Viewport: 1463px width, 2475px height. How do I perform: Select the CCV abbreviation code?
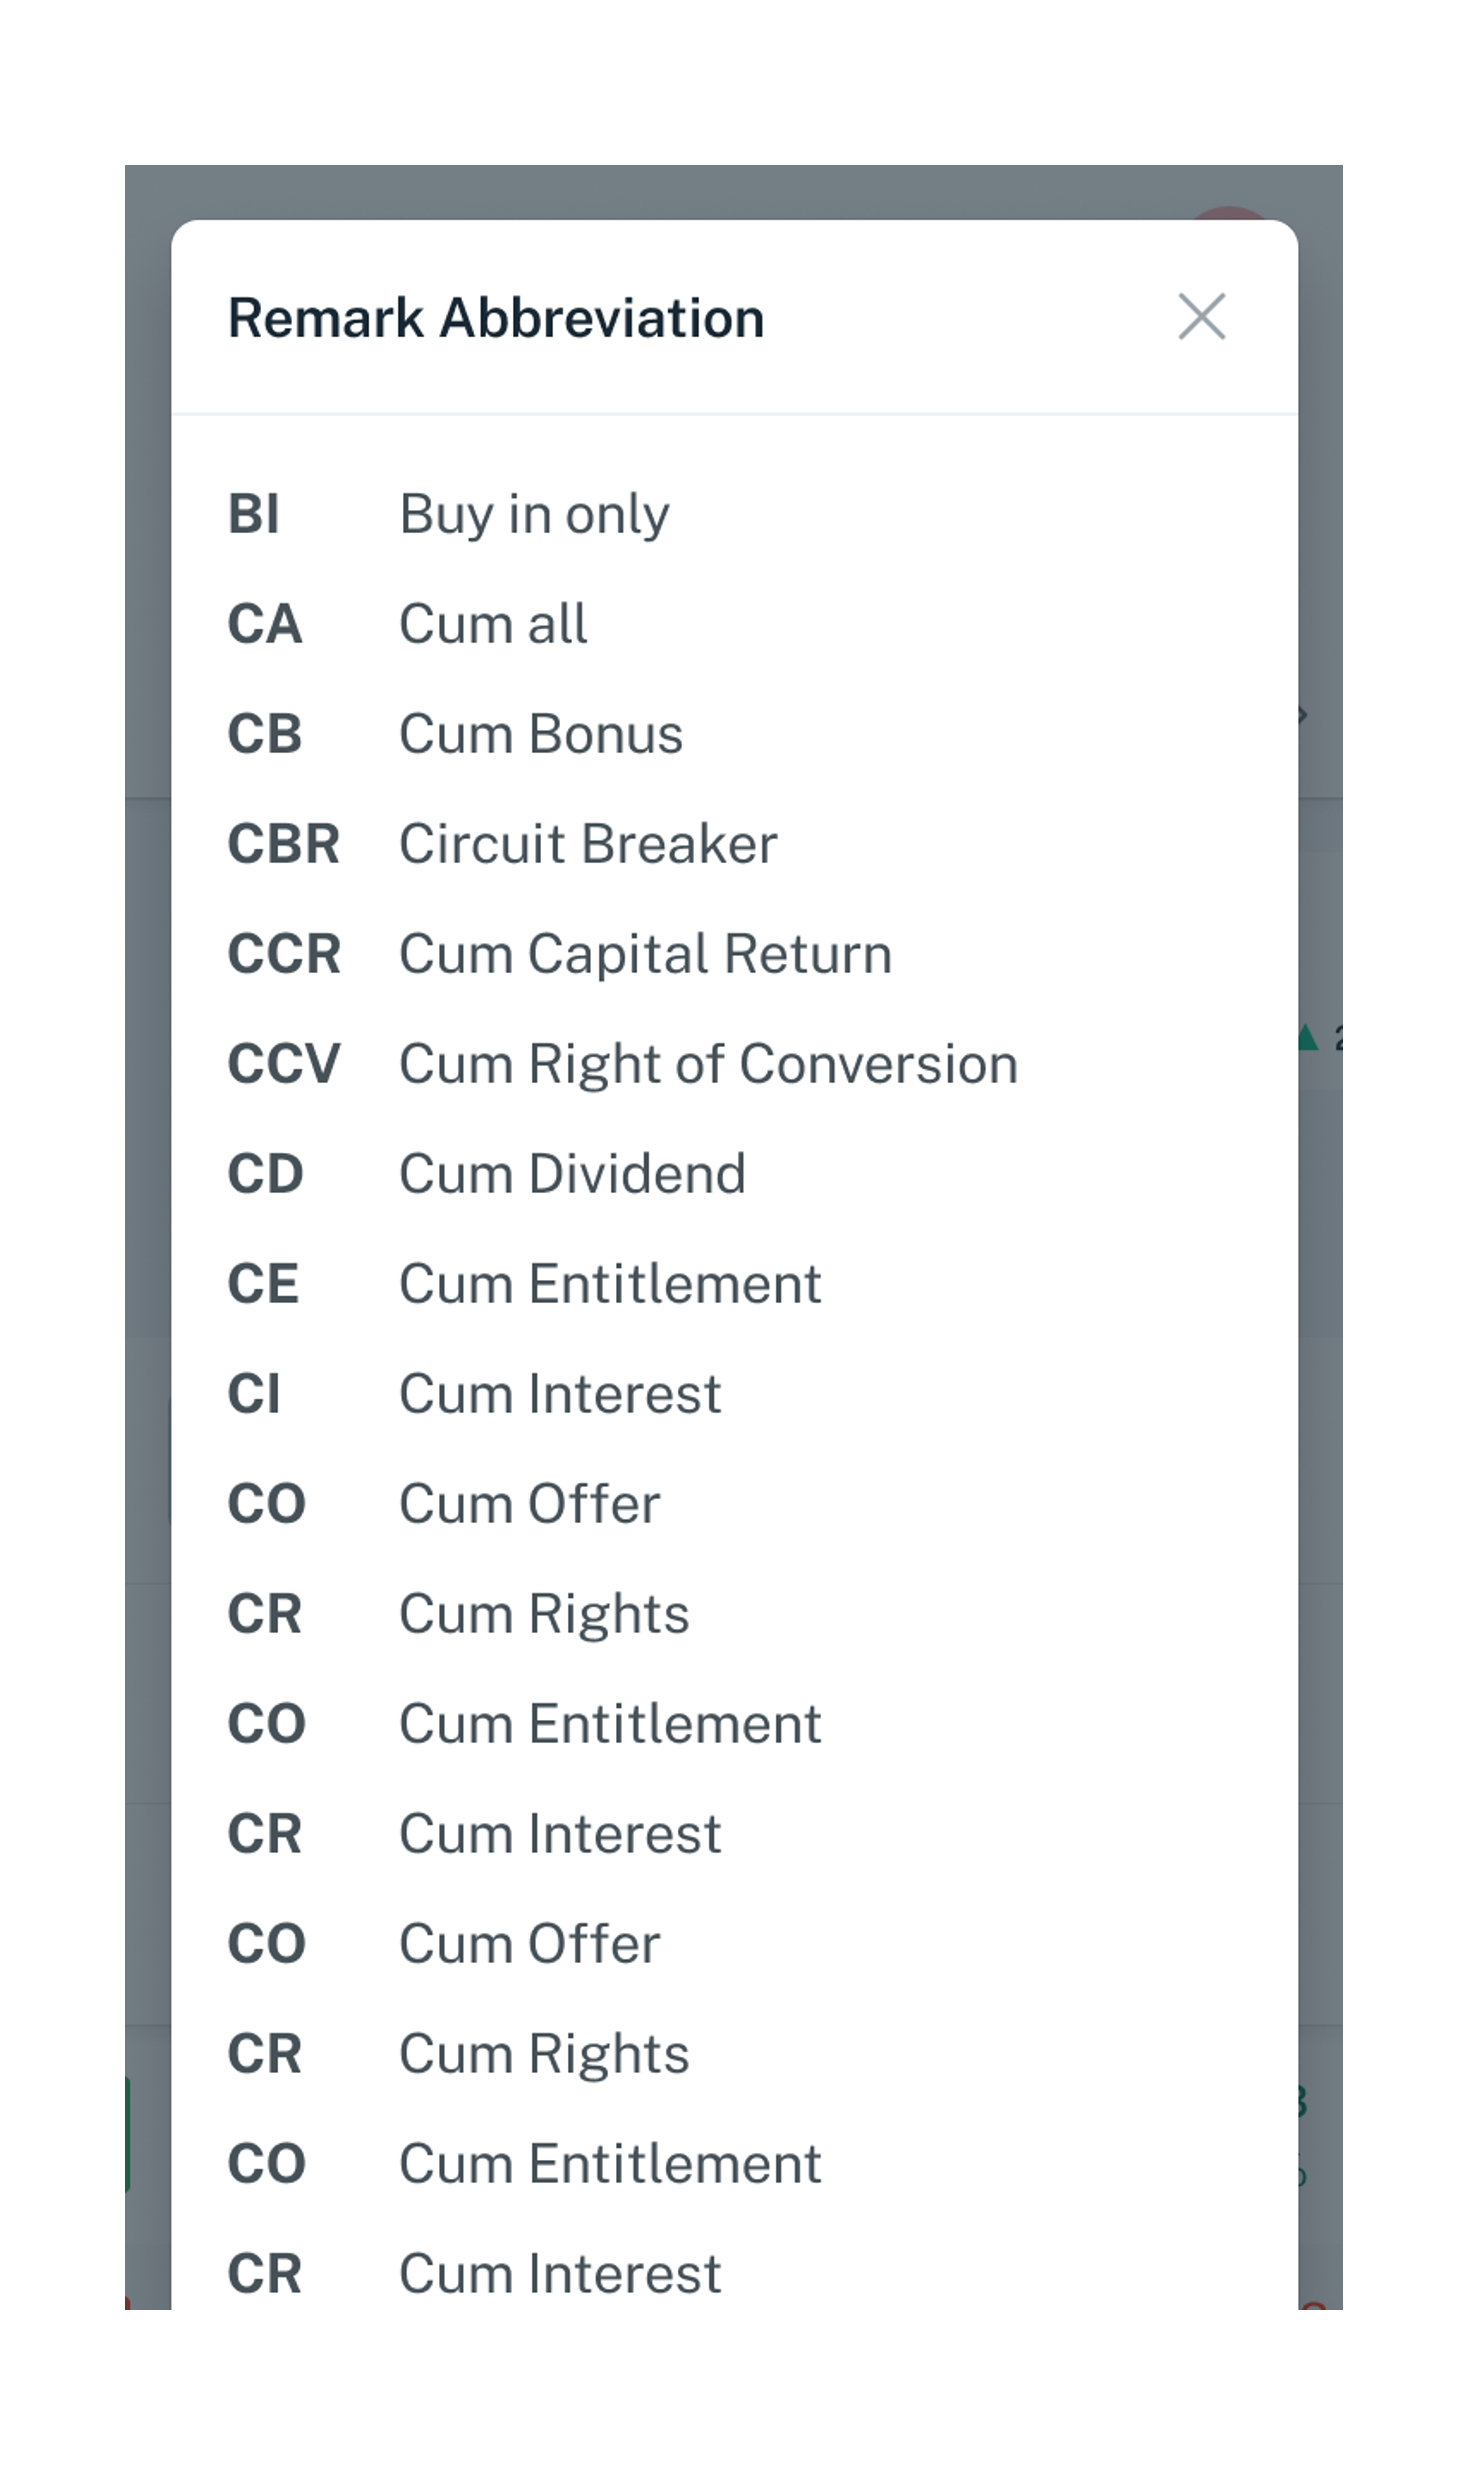coord(284,1064)
